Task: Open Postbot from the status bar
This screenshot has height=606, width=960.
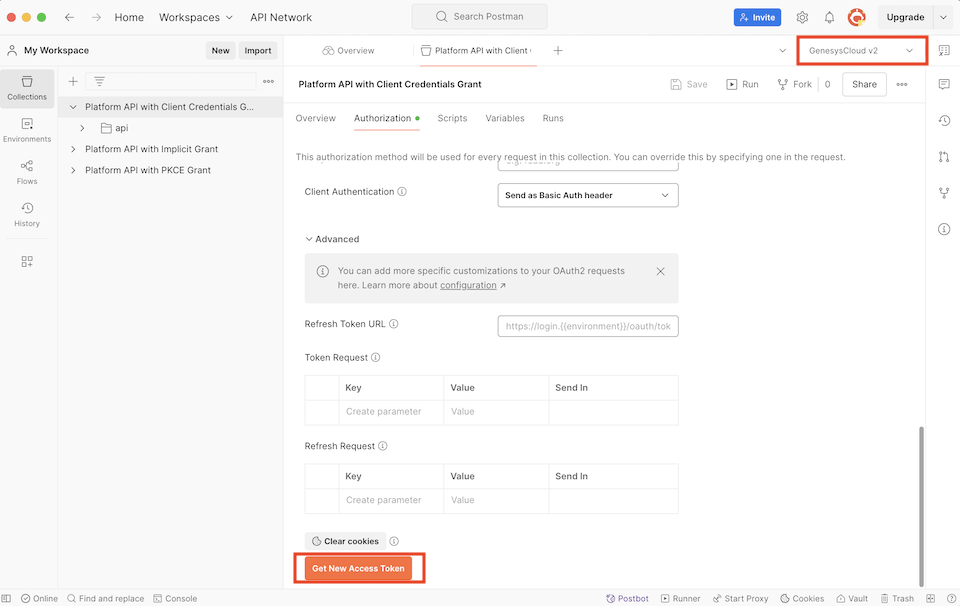Action: point(627,598)
